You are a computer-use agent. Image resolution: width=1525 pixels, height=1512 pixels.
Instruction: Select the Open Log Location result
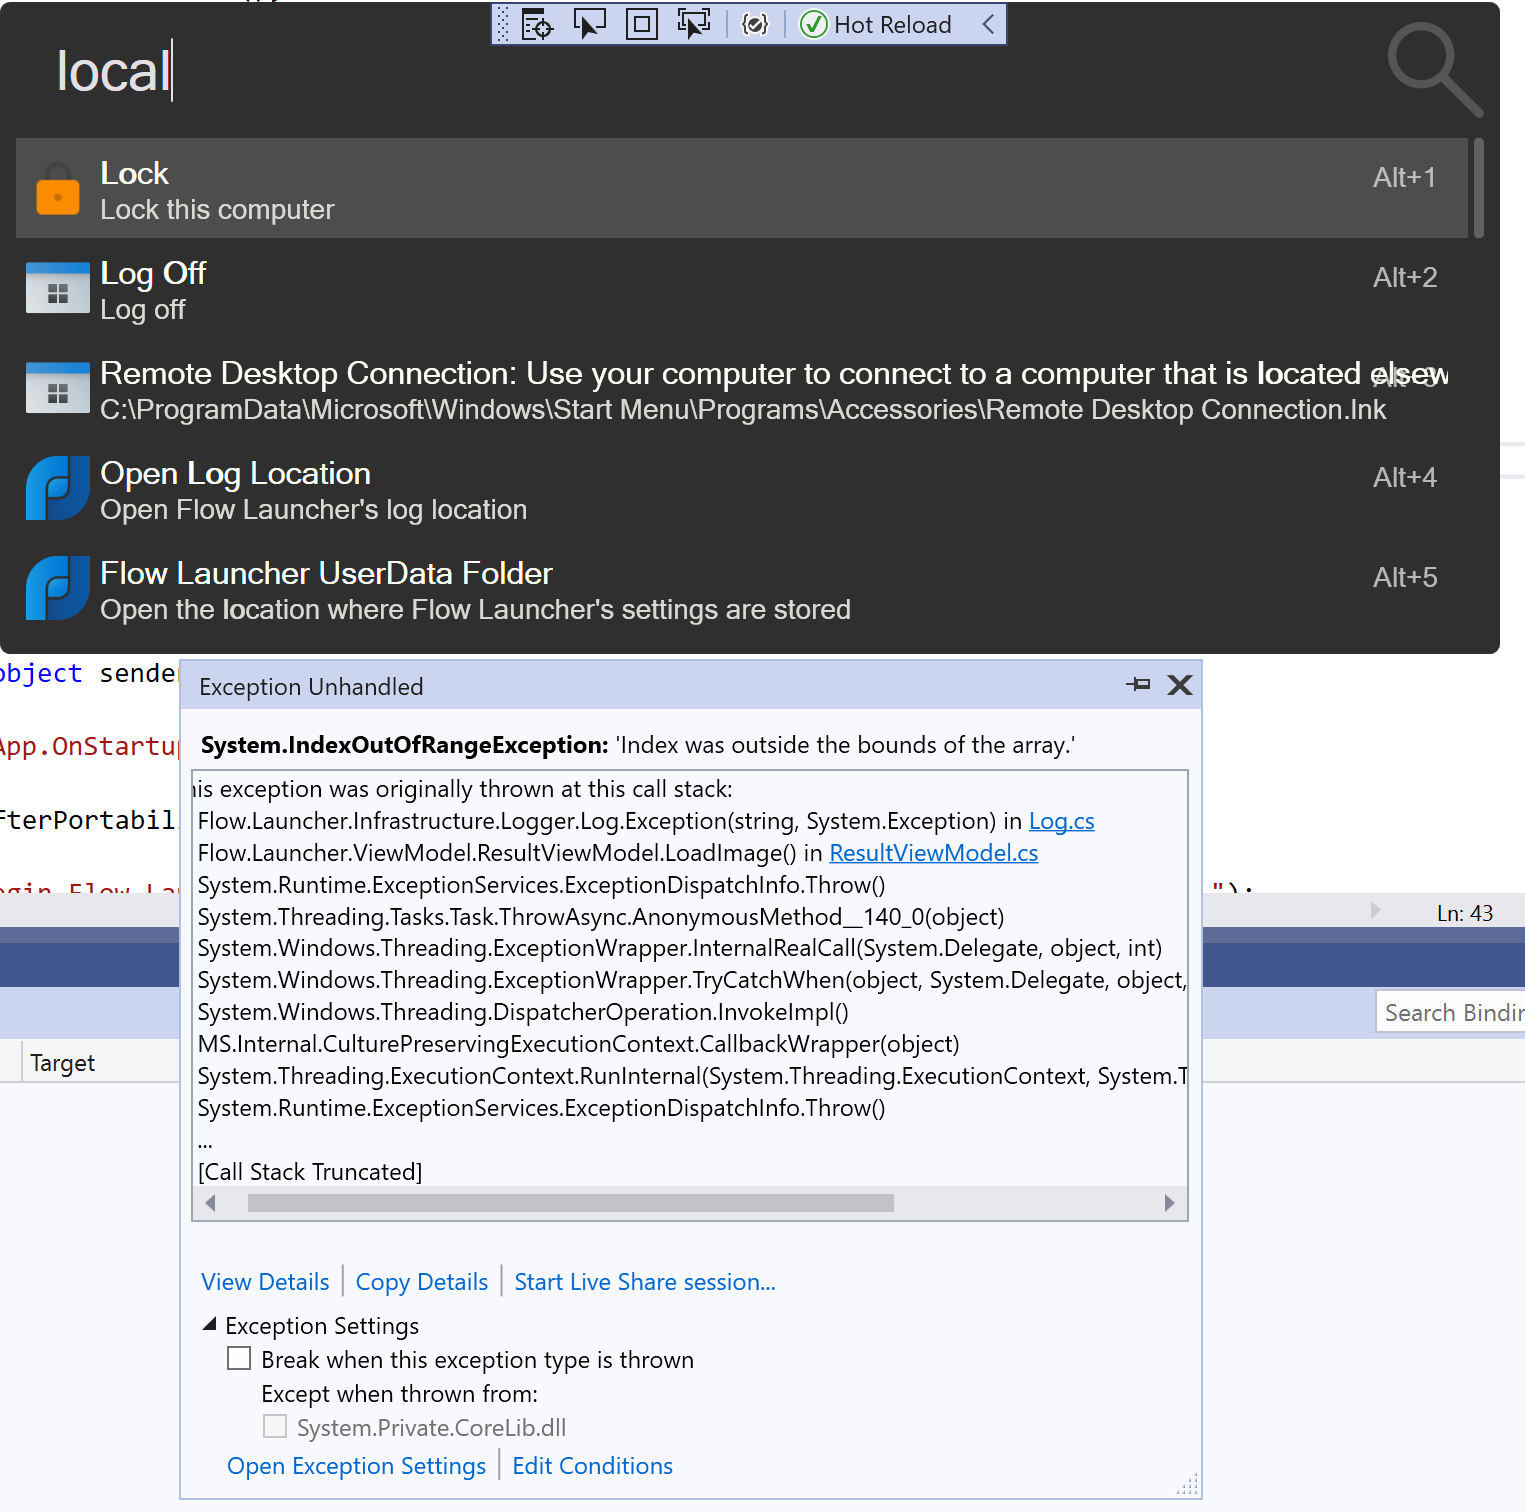tap(742, 488)
